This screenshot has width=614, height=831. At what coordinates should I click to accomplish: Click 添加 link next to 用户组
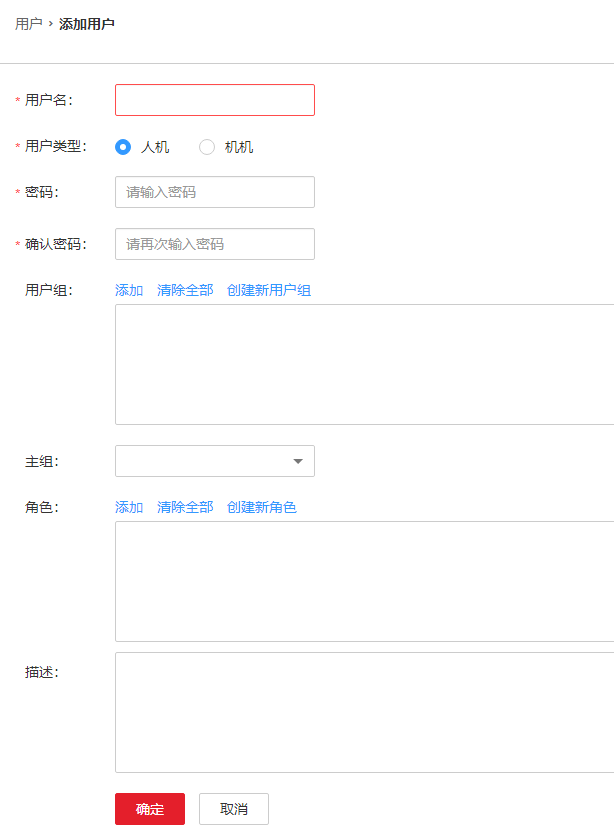click(129, 290)
